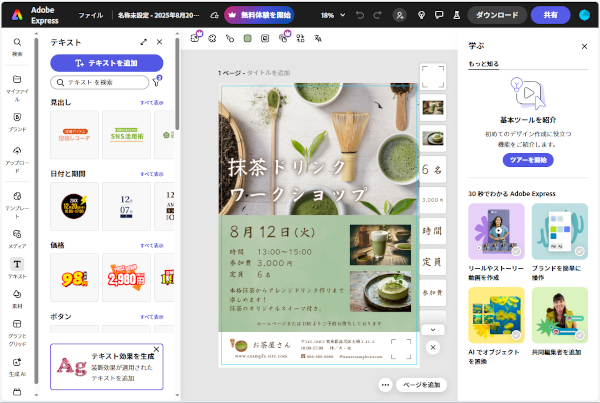Open the リールやストーリー動画を作成 tutorial thumbnail

click(x=496, y=231)
